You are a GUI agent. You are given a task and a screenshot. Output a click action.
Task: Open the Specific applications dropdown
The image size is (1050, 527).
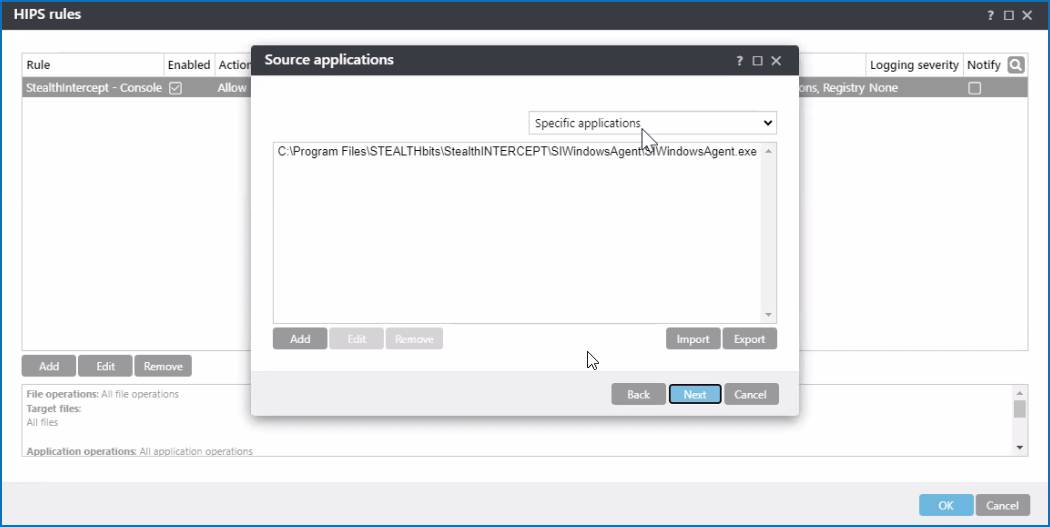[x=652, y=123]
